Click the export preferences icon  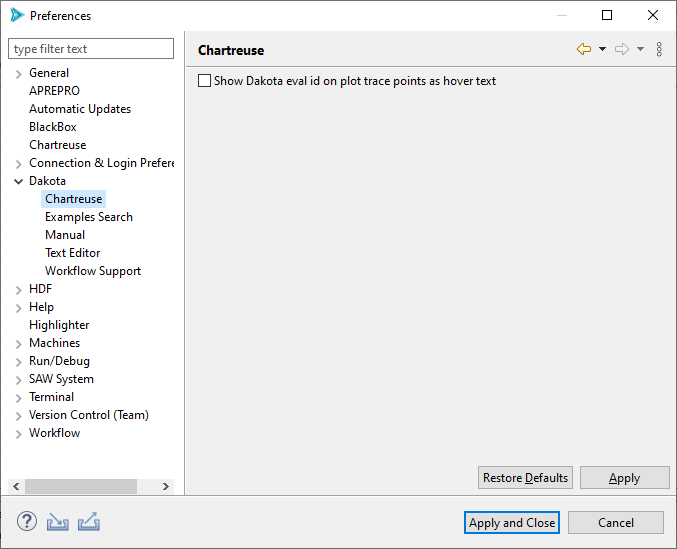(x=89, y=522)
